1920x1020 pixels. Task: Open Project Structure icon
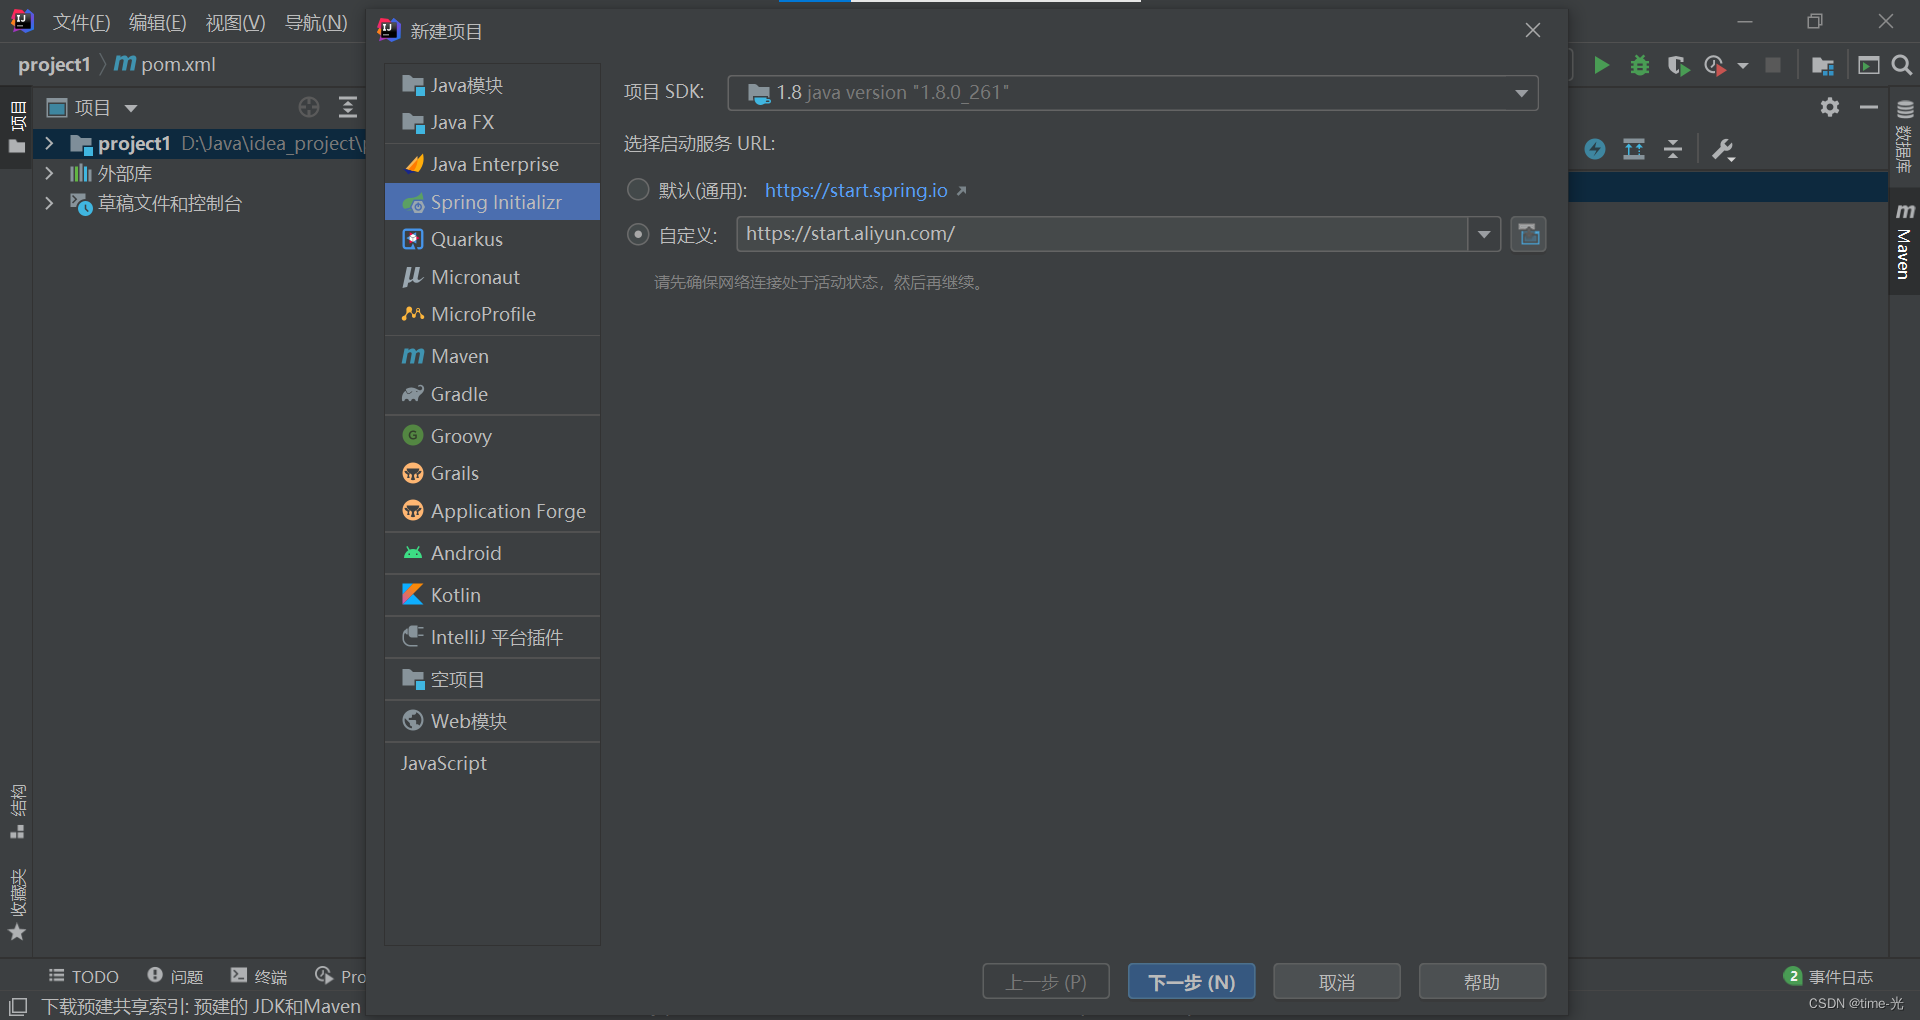coord(1822,65)
